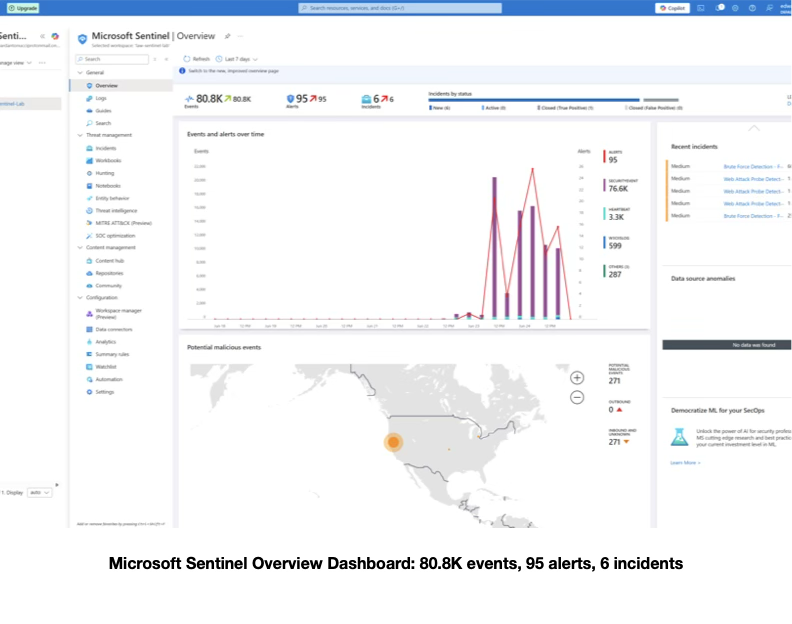
Task: Open Incidents in Threat management
Action: click(x=106, y=148)
